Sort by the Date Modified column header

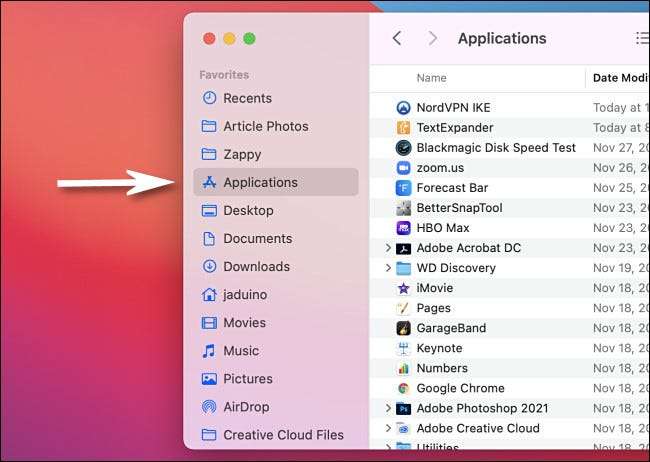[x=621, y=78]
